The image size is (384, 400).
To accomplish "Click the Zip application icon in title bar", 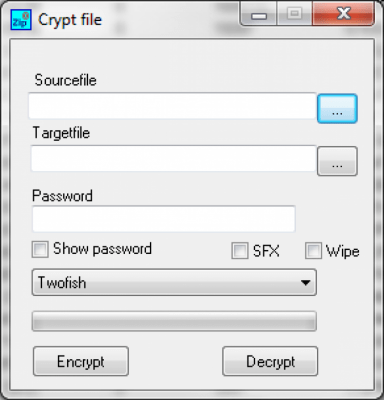I will click(21, 20).
